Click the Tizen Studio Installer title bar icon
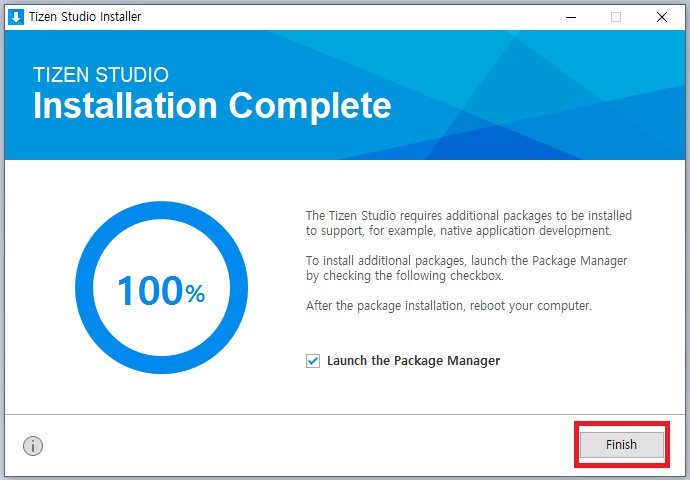The image size is (690, 480). 16,17
